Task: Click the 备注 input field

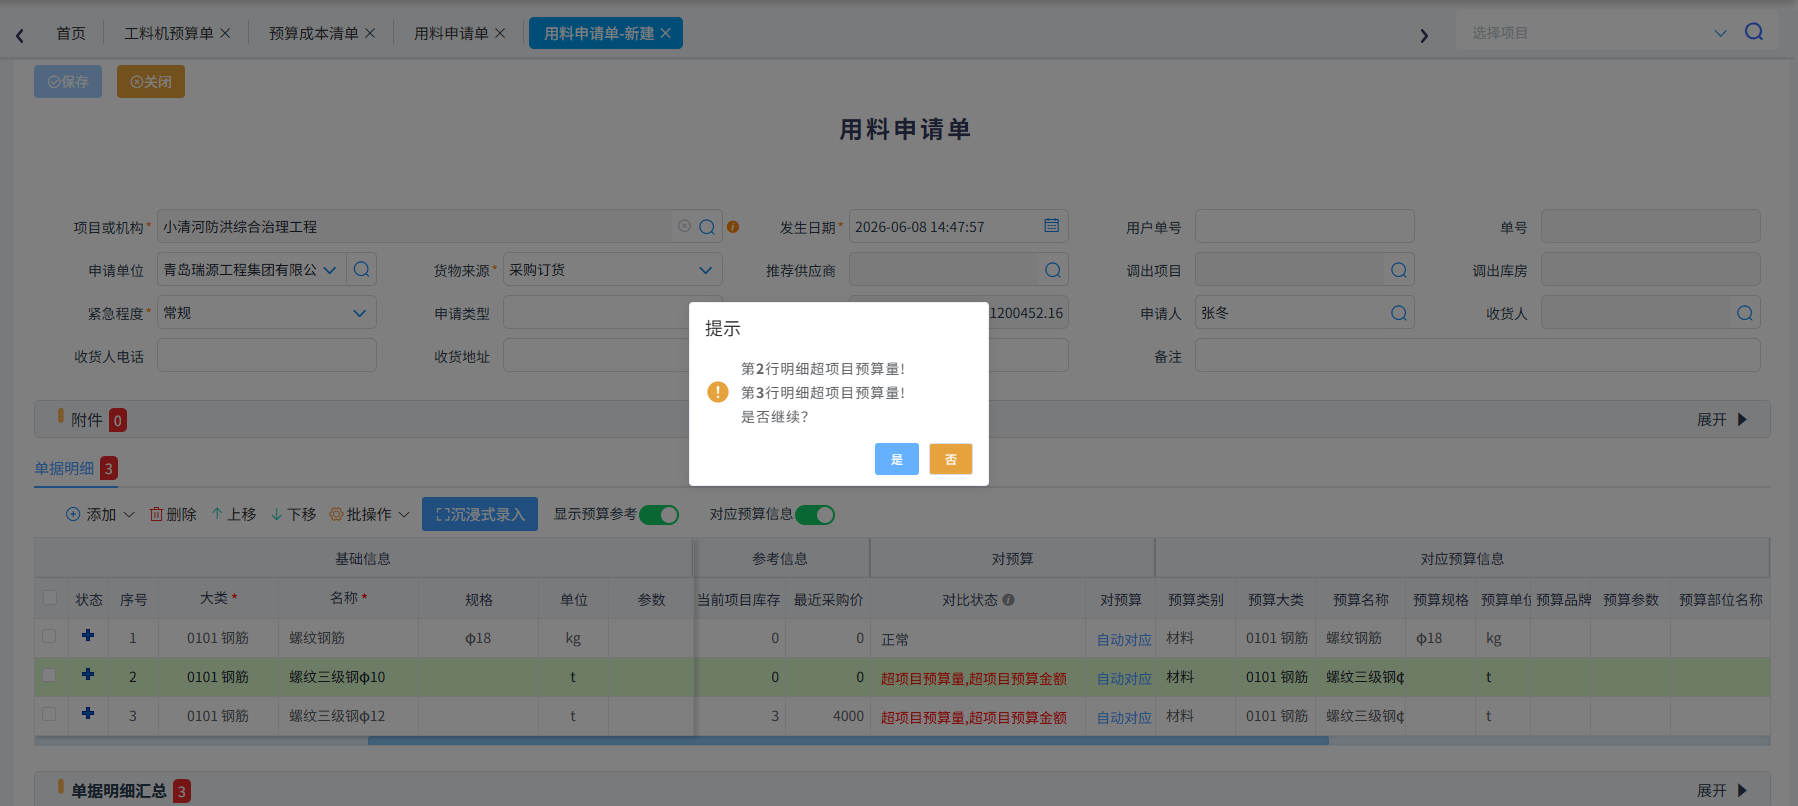Action: (x=1478, y=355)
